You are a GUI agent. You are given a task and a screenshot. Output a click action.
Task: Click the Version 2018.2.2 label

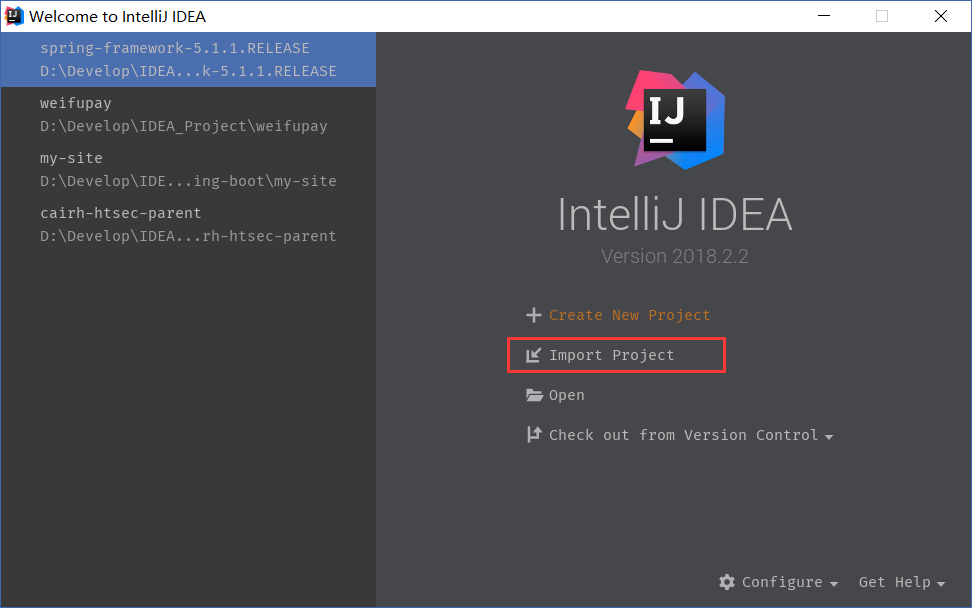coord(675,256)
